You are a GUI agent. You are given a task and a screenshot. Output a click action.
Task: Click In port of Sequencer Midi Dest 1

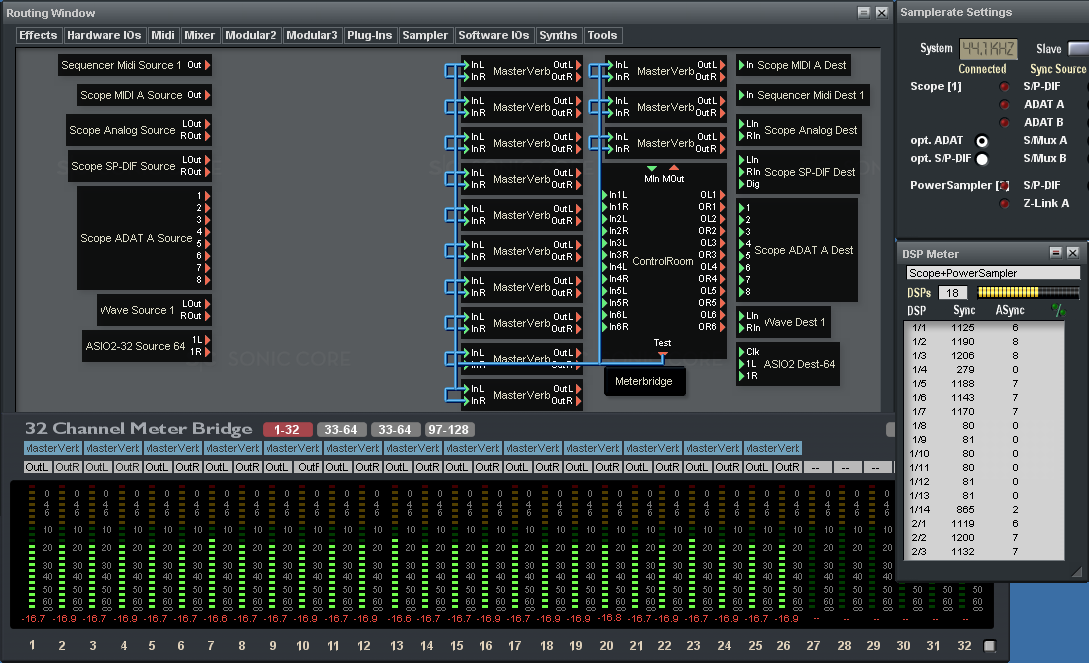click(x=741, y=95)
